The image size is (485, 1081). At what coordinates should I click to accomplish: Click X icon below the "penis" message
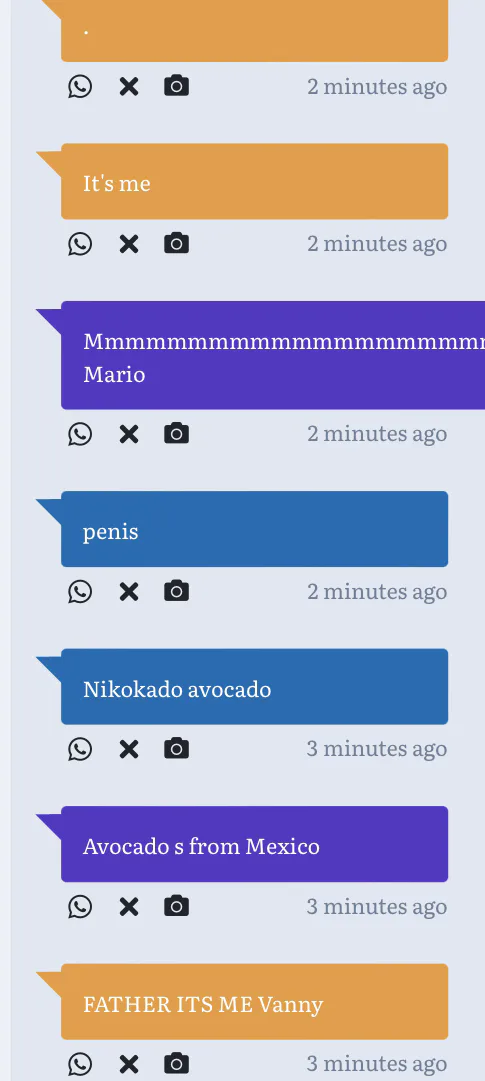(129, 592)
